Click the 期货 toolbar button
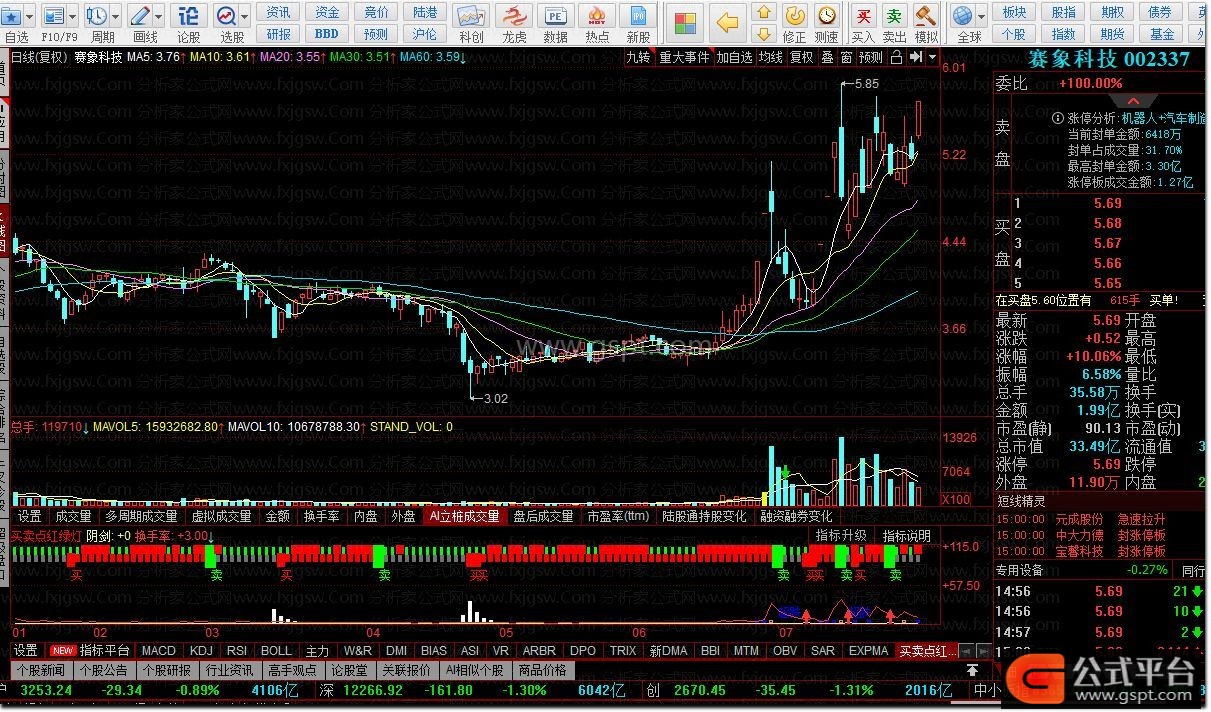The width and height of the screenshot is (1211, 712). point(1112,34)
